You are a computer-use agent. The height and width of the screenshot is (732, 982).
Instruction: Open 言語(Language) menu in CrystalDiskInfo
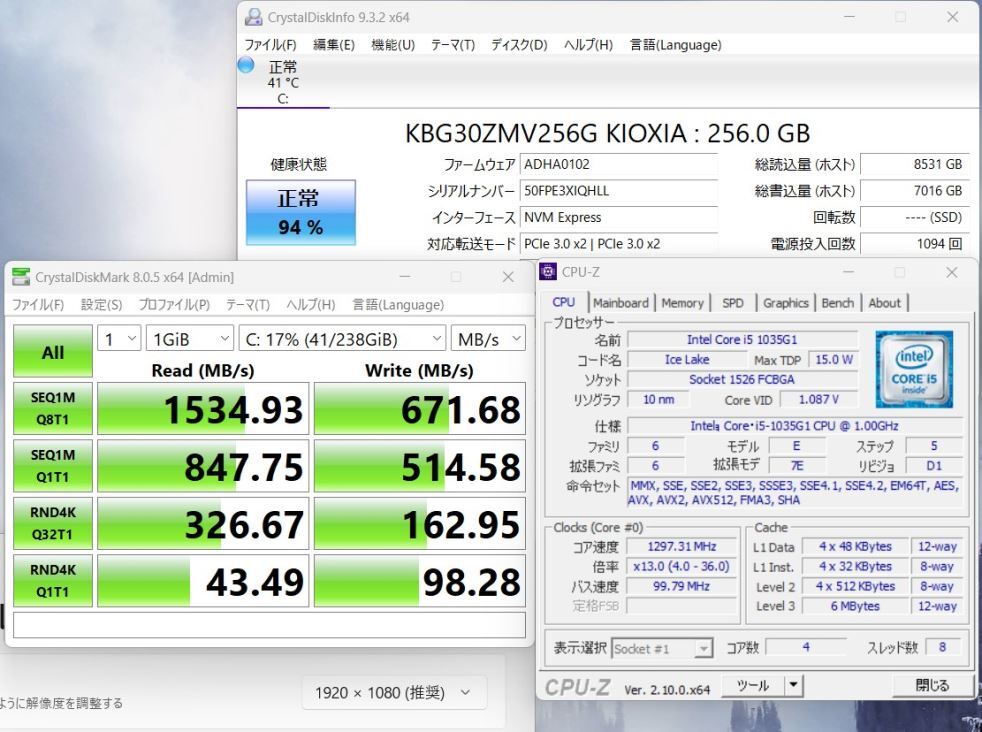click(x=675, y=44)
